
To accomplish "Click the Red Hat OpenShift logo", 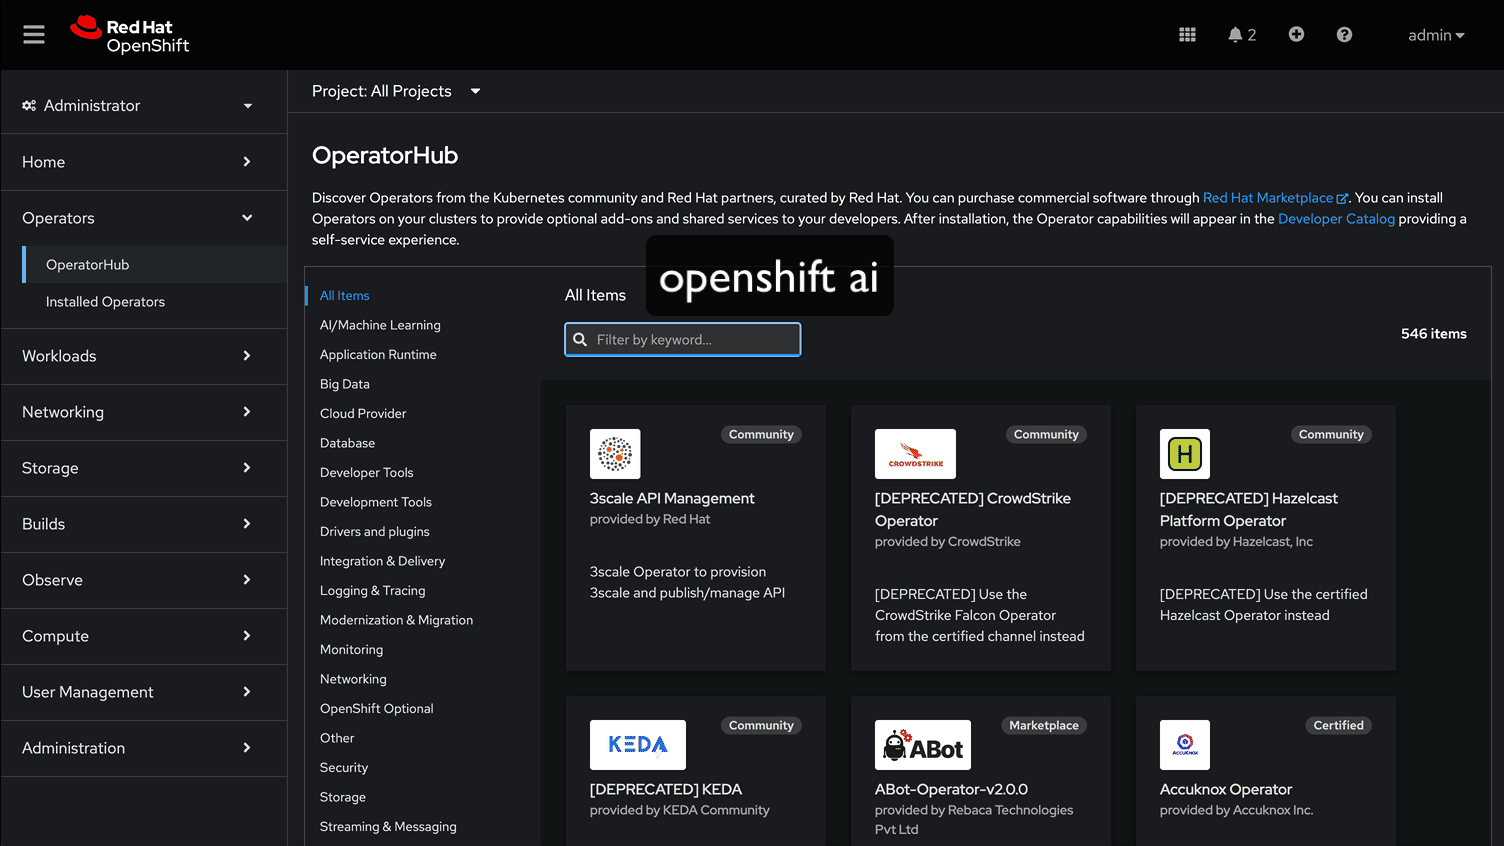I will [x=130, y=35].
